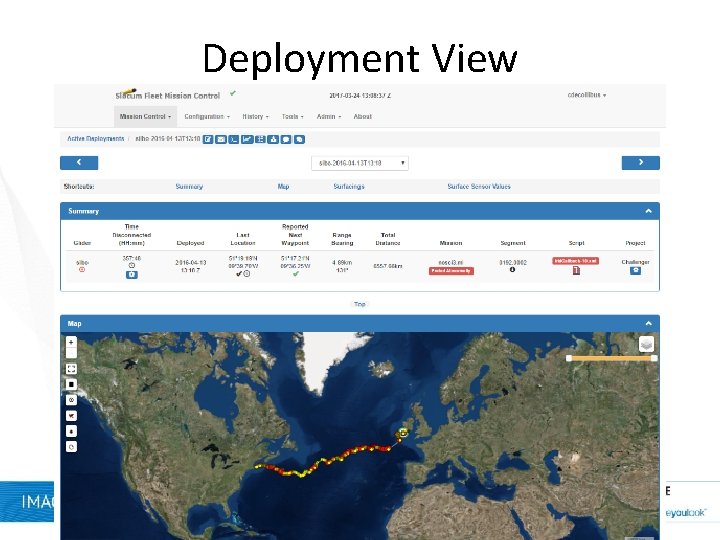Click the Total Distance value in summary row

[388, 266]
